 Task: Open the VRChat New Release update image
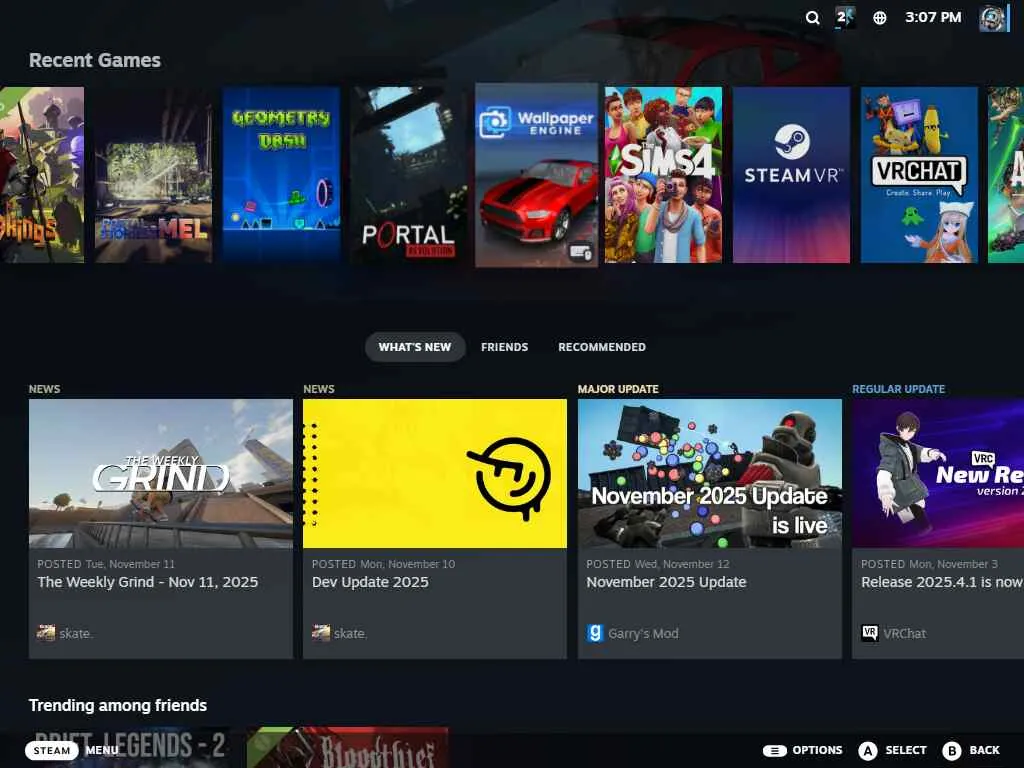point(938,473)
